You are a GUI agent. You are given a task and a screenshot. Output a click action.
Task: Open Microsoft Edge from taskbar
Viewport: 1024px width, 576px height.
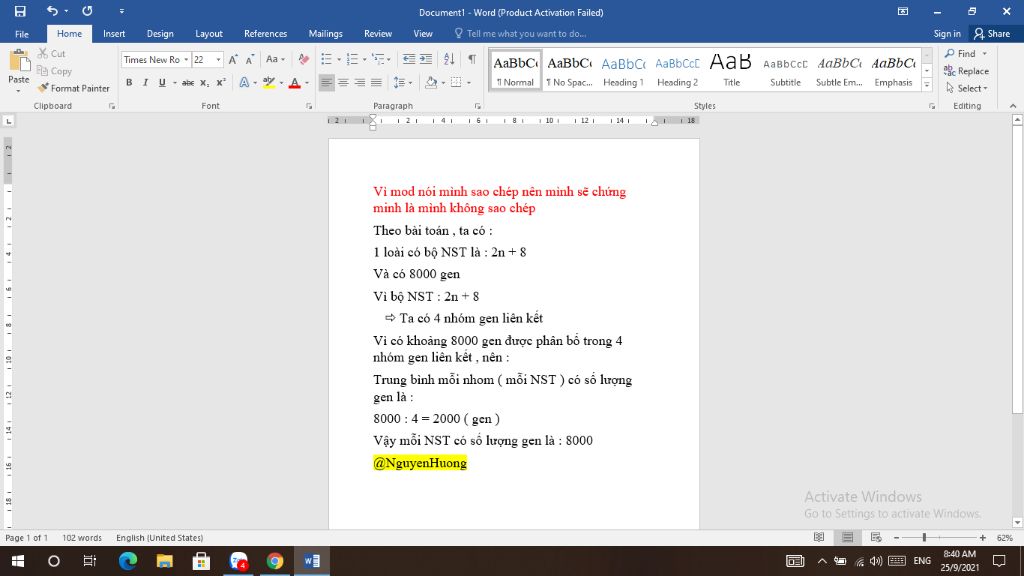128,561
